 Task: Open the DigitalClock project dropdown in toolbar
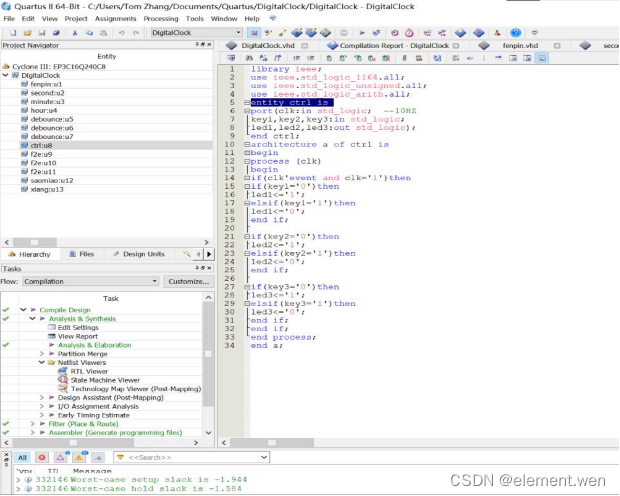[x=197, y=33]
